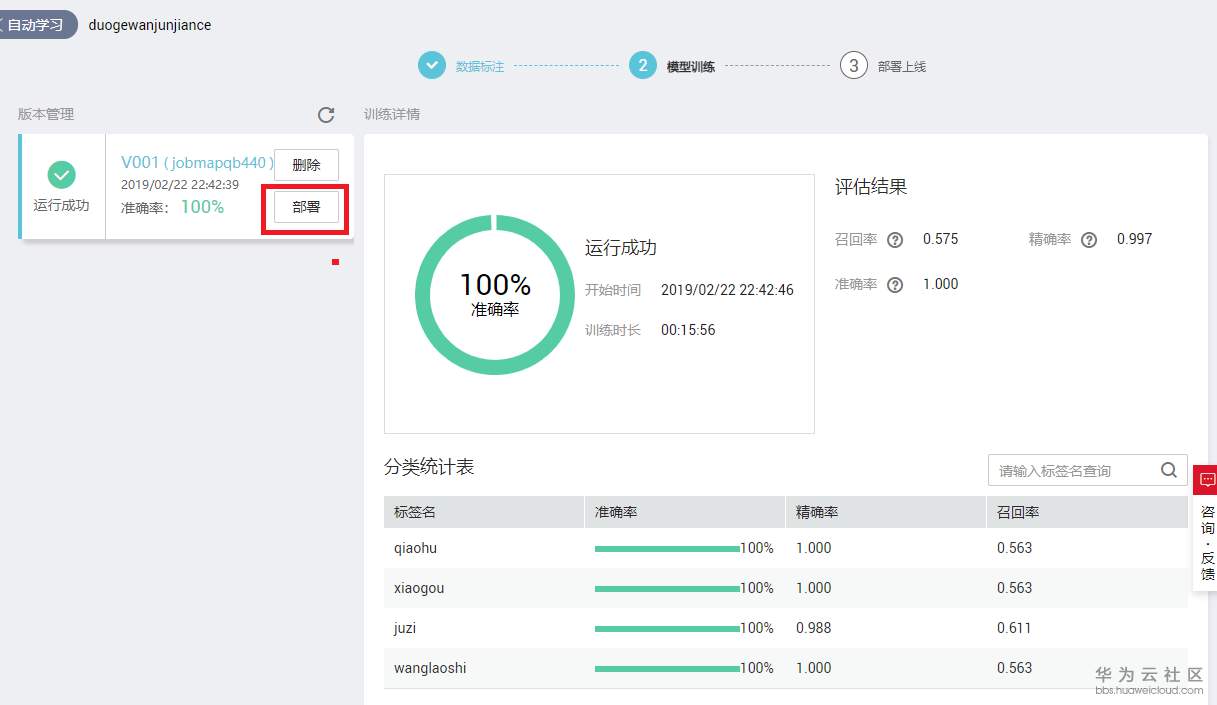Viewport: 1217px width, 705px height.
Task: Go back via 自动学习 button
Action: tap(36, 25)
